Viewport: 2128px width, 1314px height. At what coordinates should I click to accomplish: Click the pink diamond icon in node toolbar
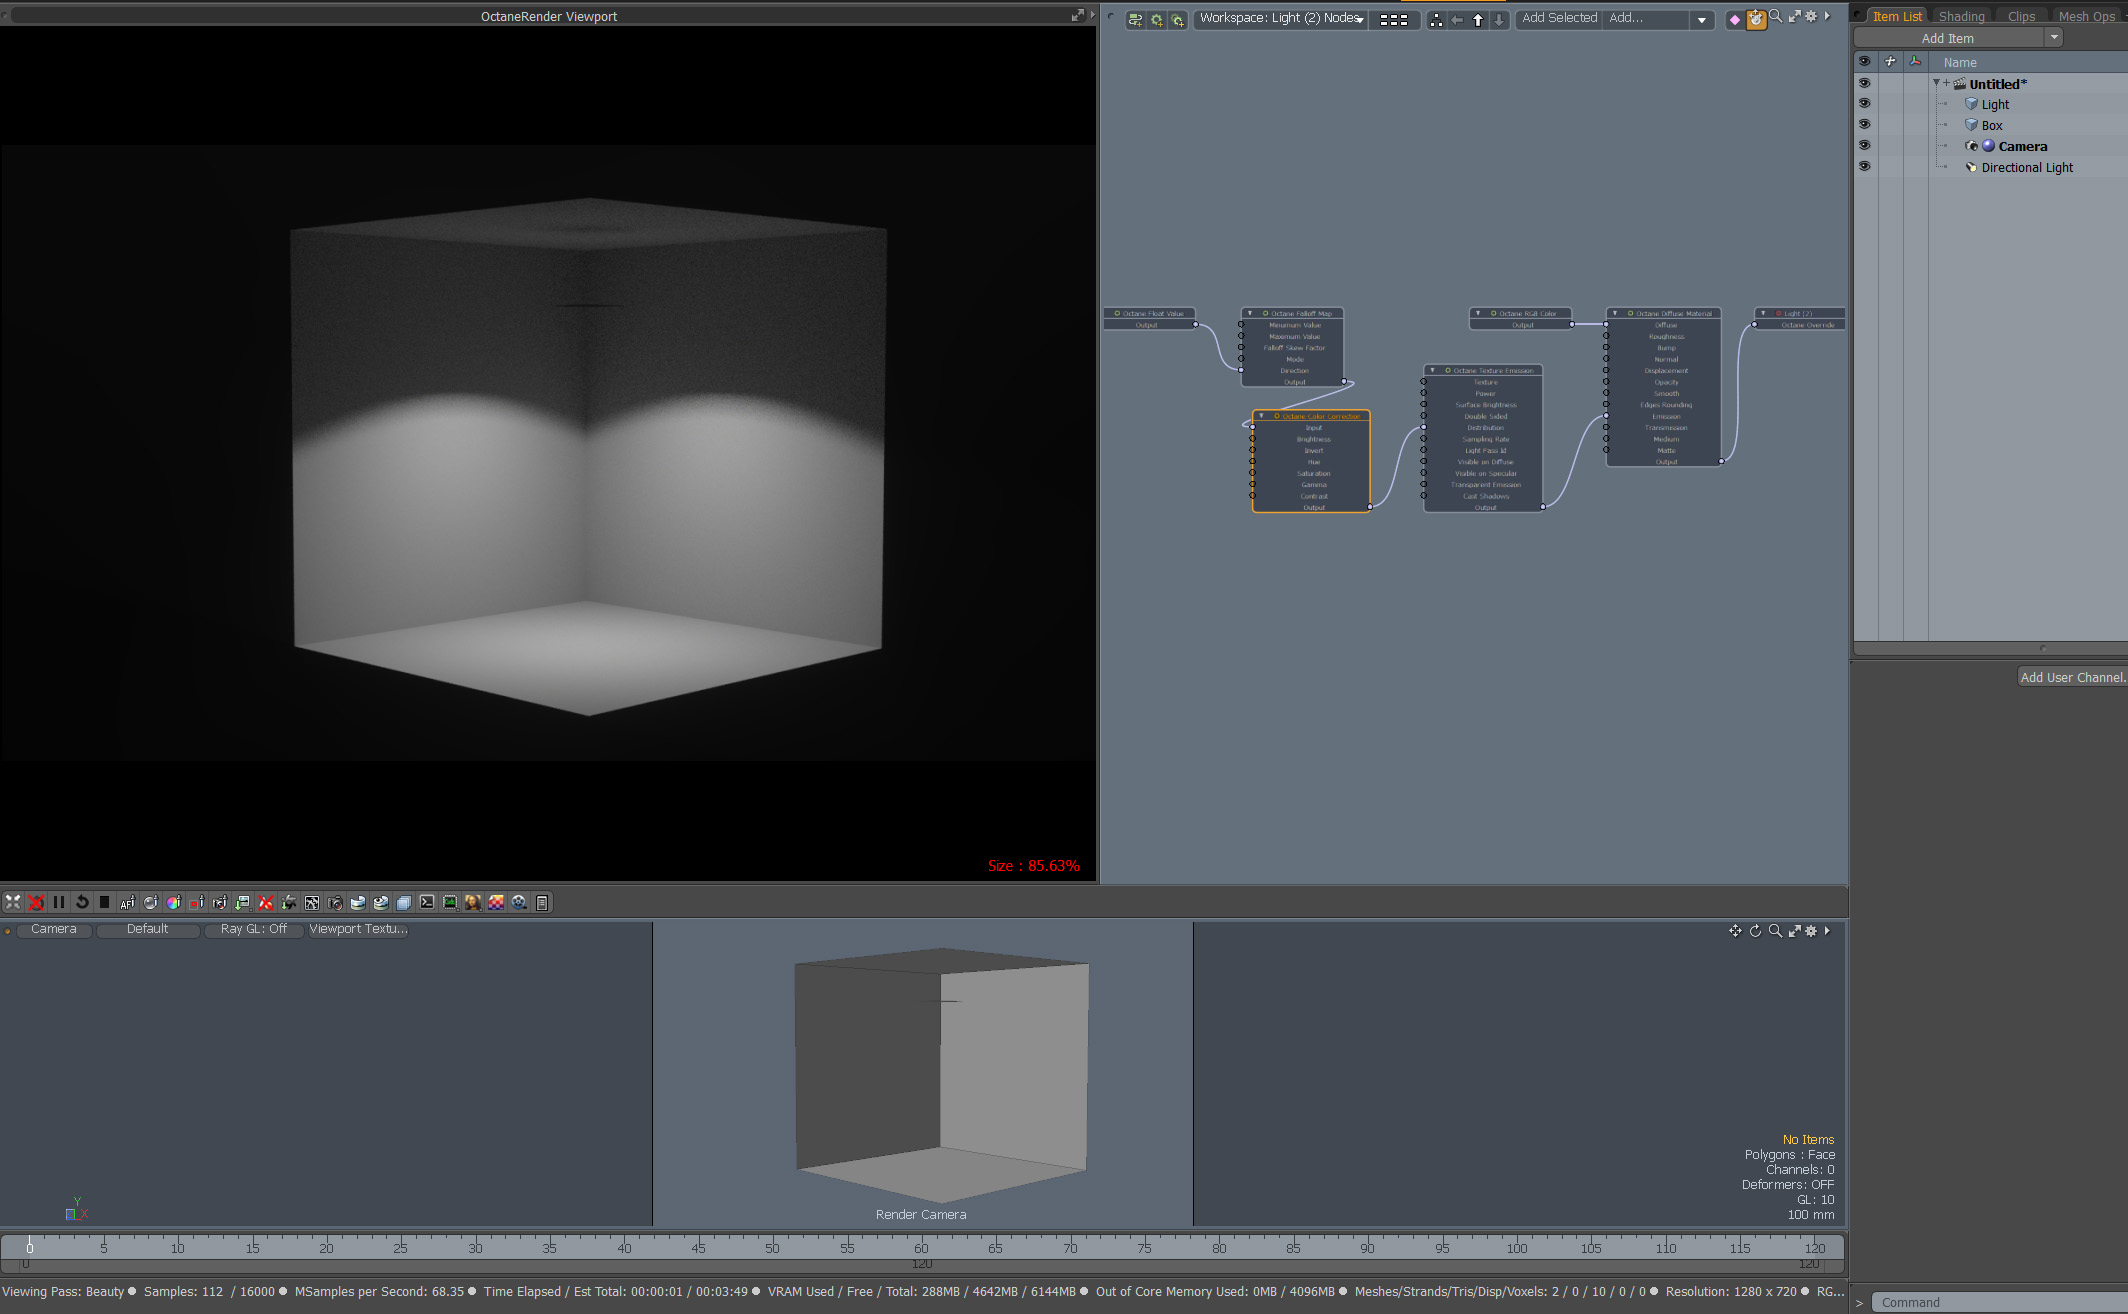click(1734, 19)
